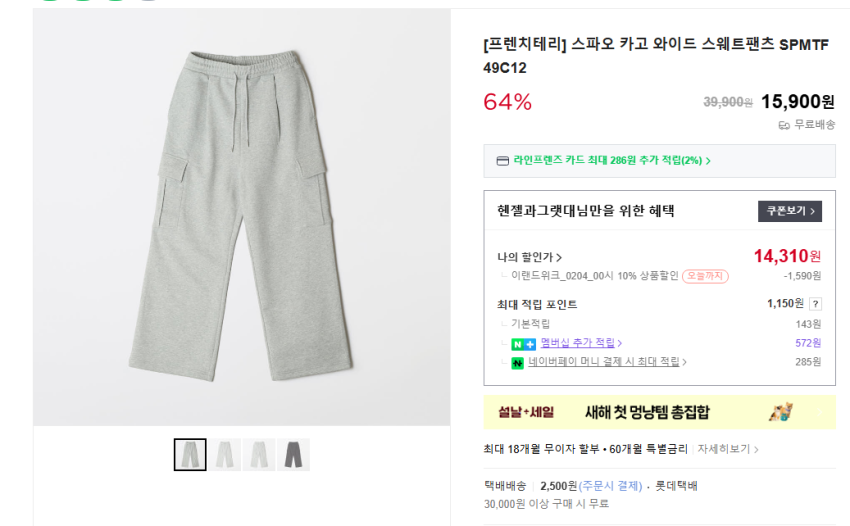Image resolution: width=850 pixels, height=526 pixels.
Task: Open 라인프렌즈 카드 최대 286원 추가 적립 link
Action: tap(611, 161)
